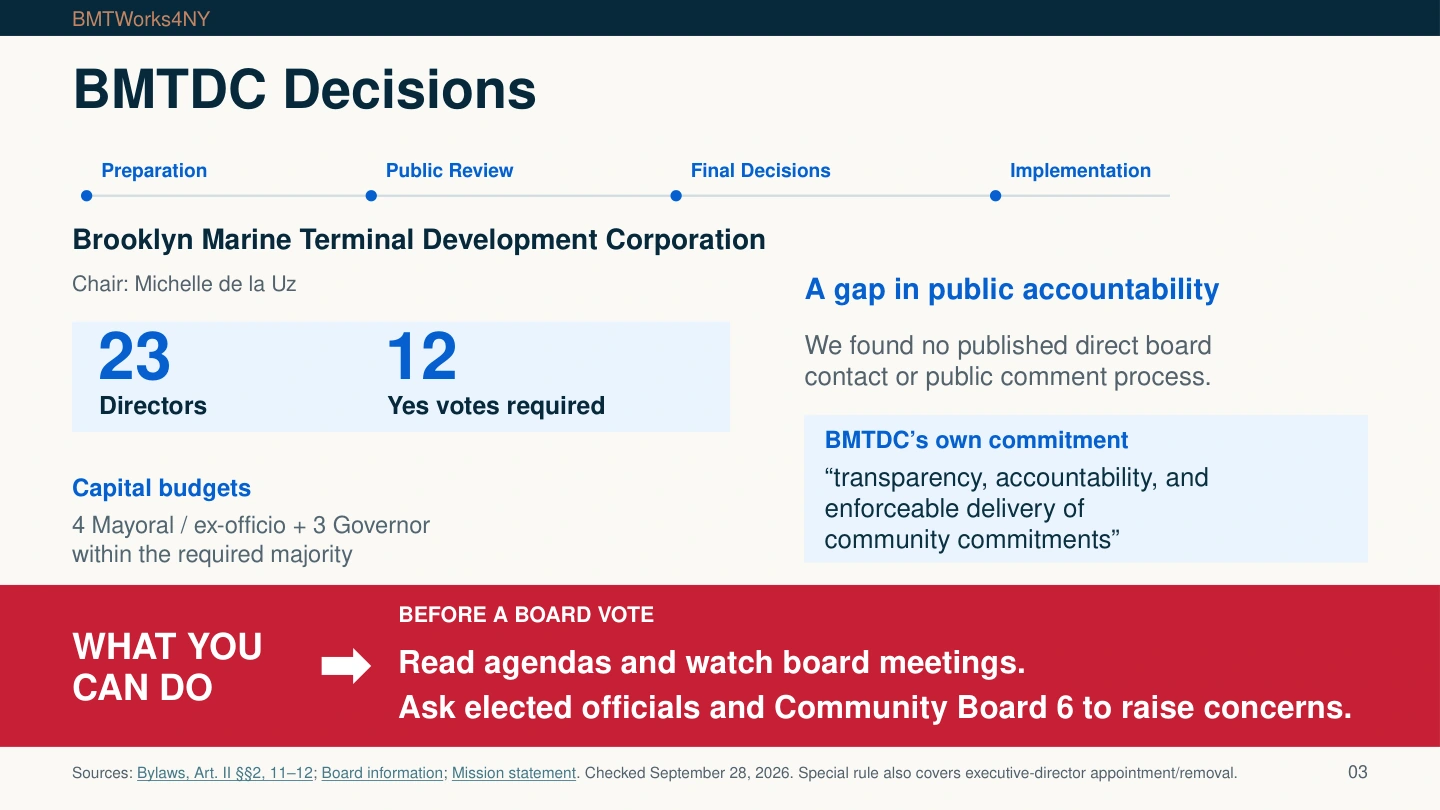Open the Mission statement link
The height and width of the screenshot is (810, 1440).
pos(514,773)
